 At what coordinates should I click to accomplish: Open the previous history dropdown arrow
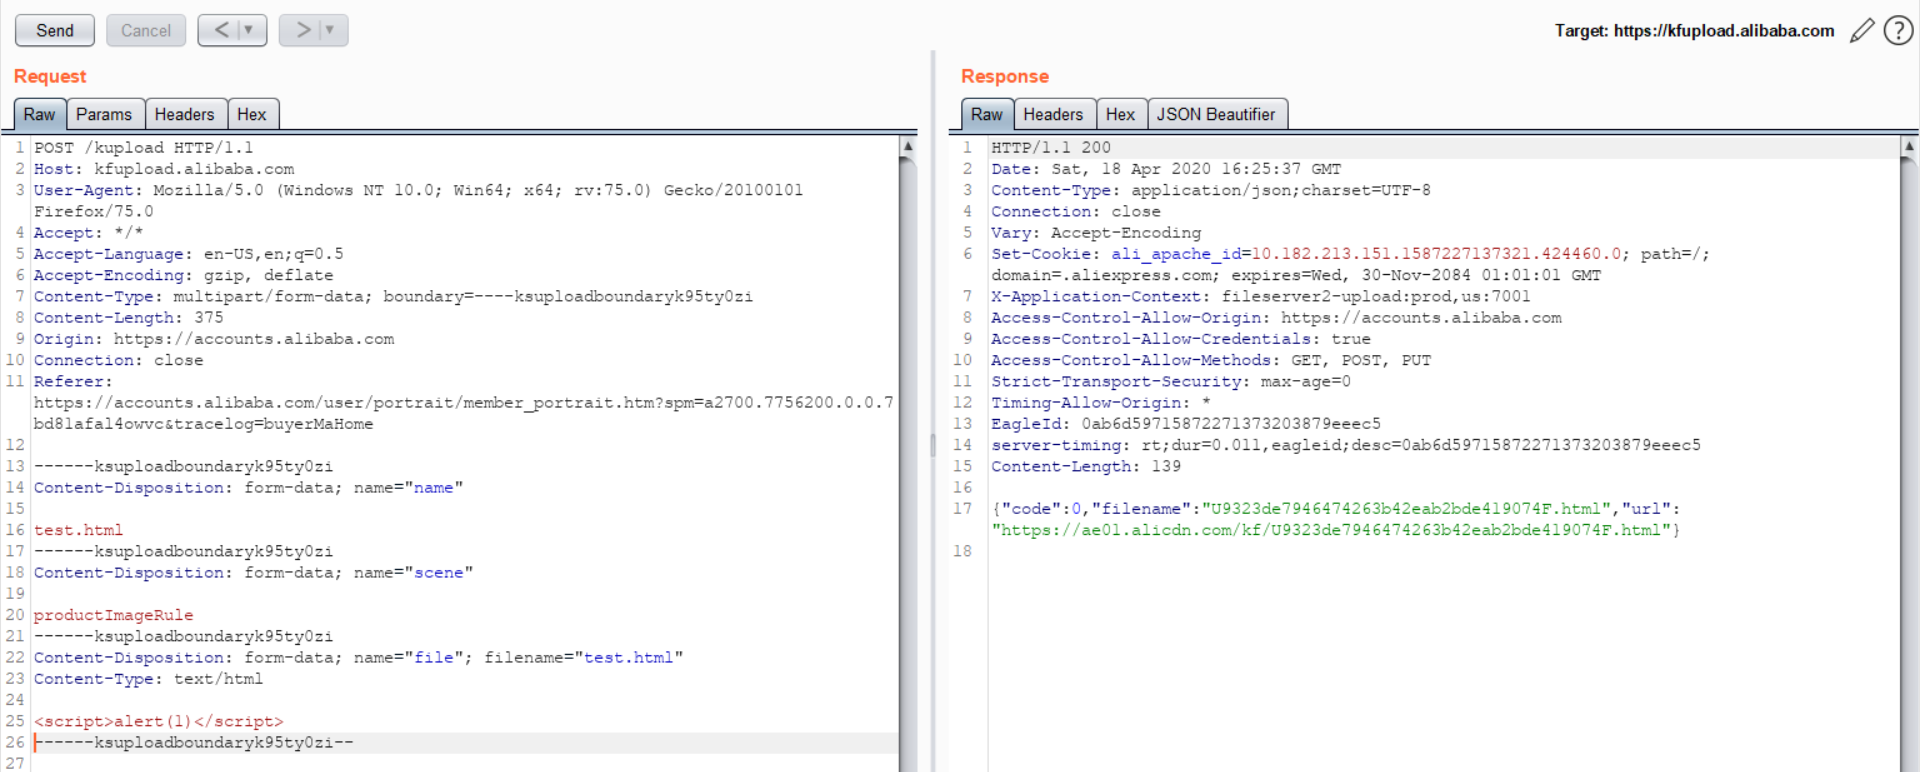[x=250, y=30]
